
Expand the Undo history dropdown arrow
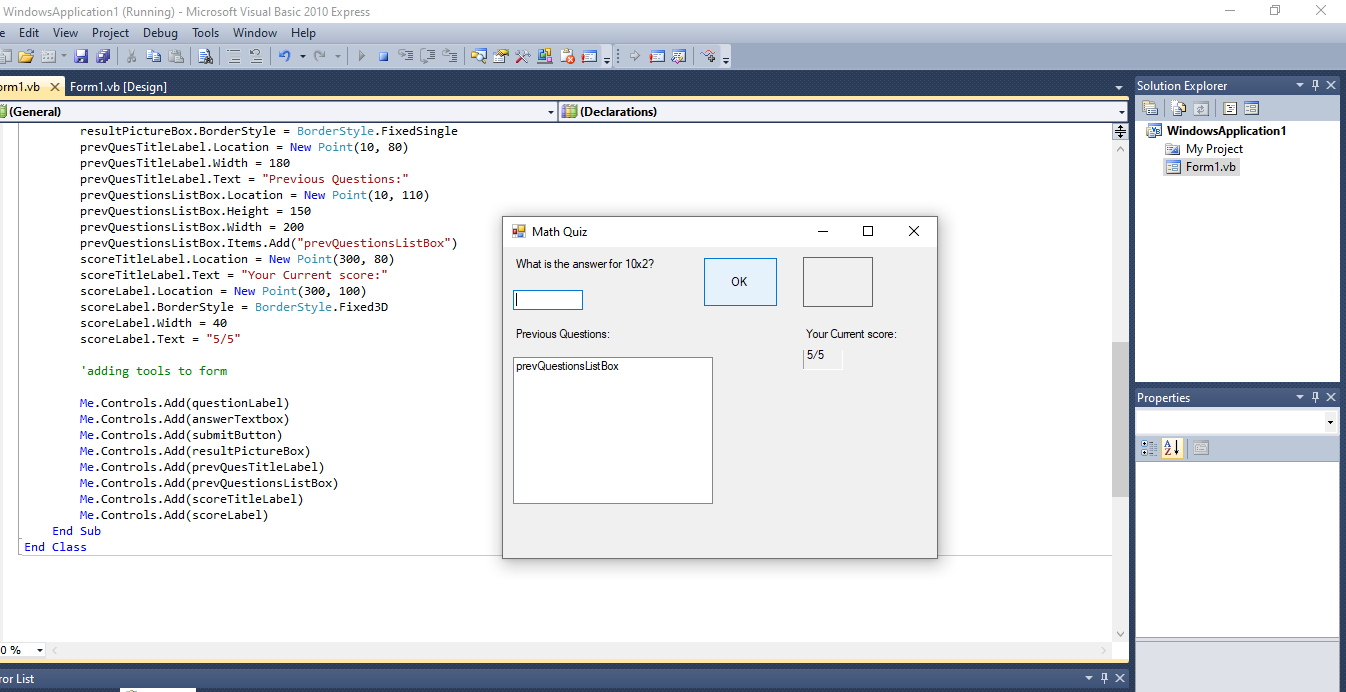[301, 56]
